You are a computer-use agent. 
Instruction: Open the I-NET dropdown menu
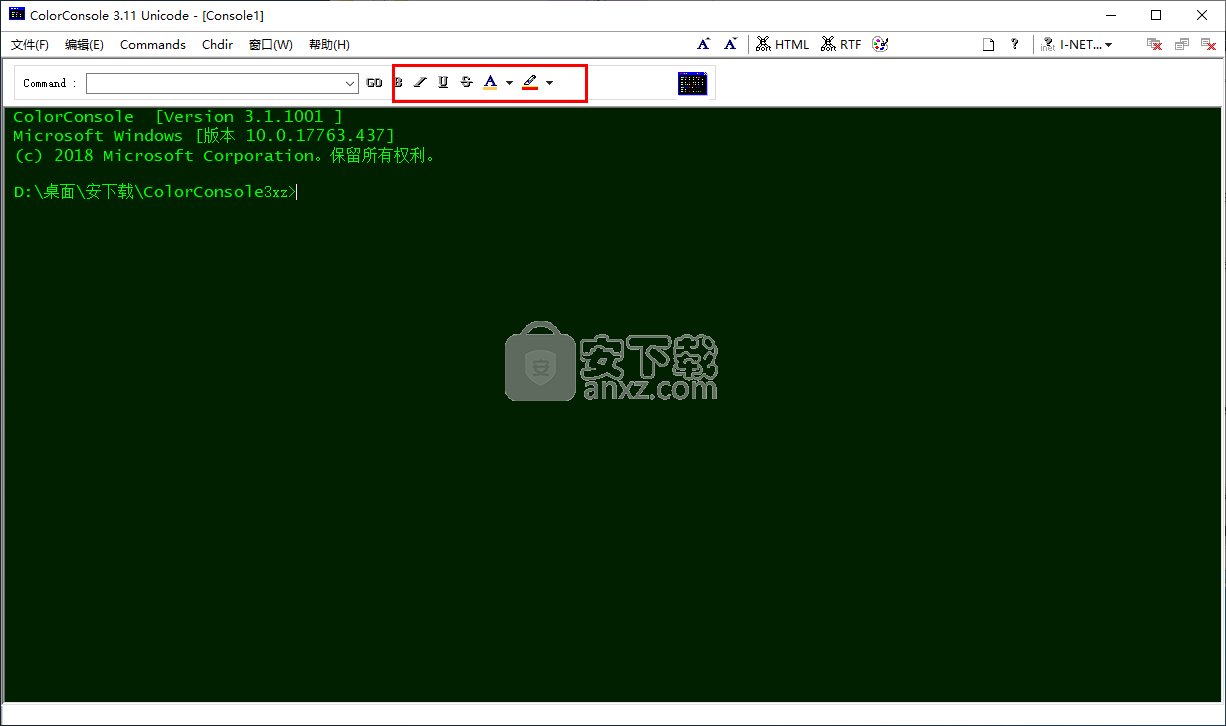[x=1077, y=44]
